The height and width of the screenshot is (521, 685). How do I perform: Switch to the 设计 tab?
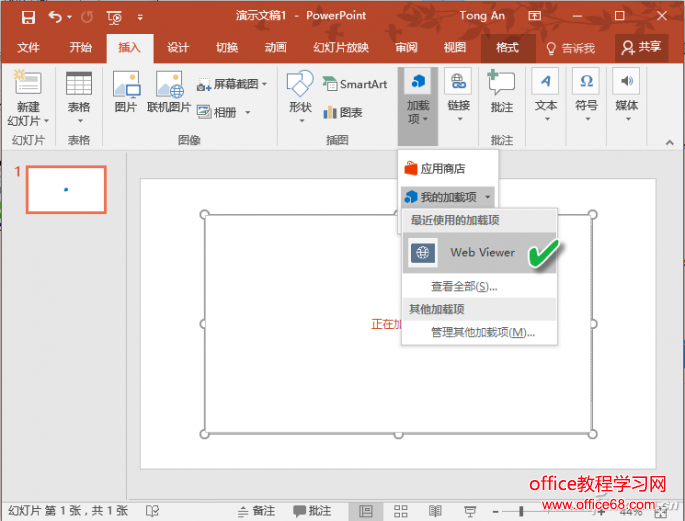tap(178, 47)
